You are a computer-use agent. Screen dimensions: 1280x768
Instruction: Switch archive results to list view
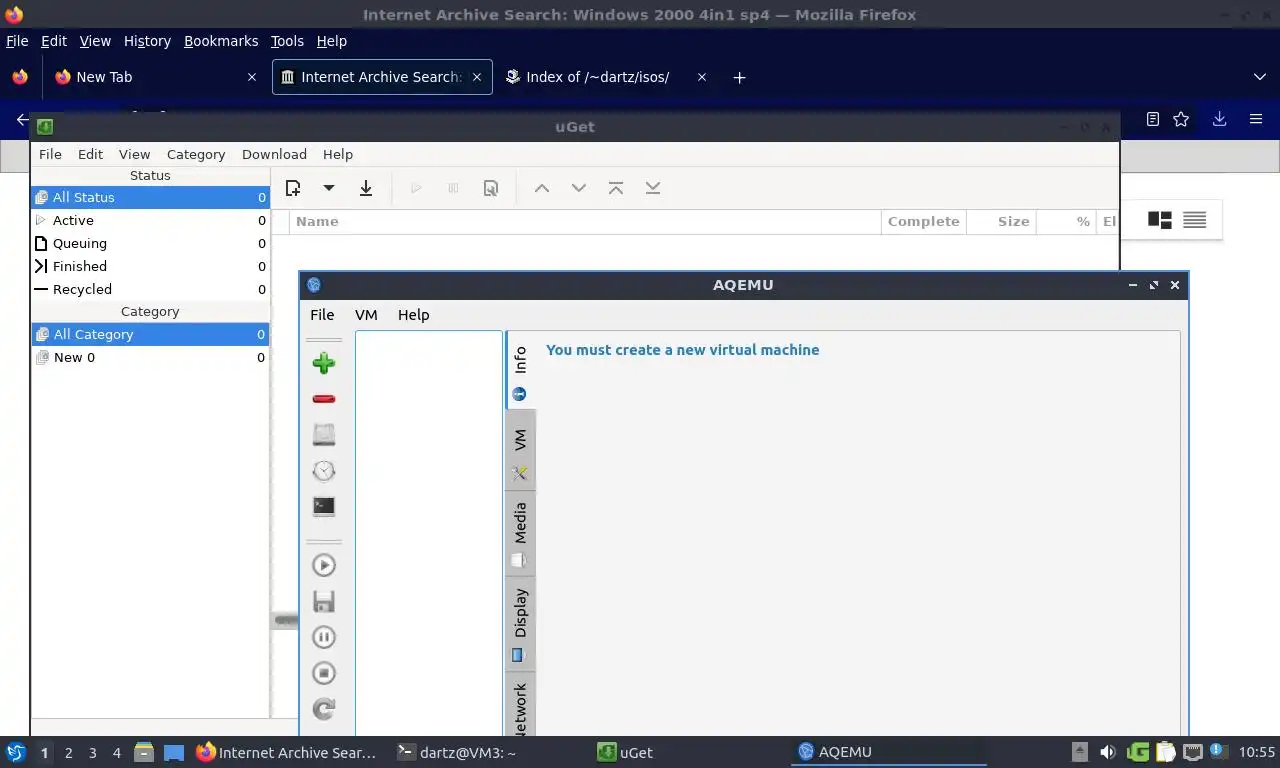pyautogui.click(x=1194, y=220)
